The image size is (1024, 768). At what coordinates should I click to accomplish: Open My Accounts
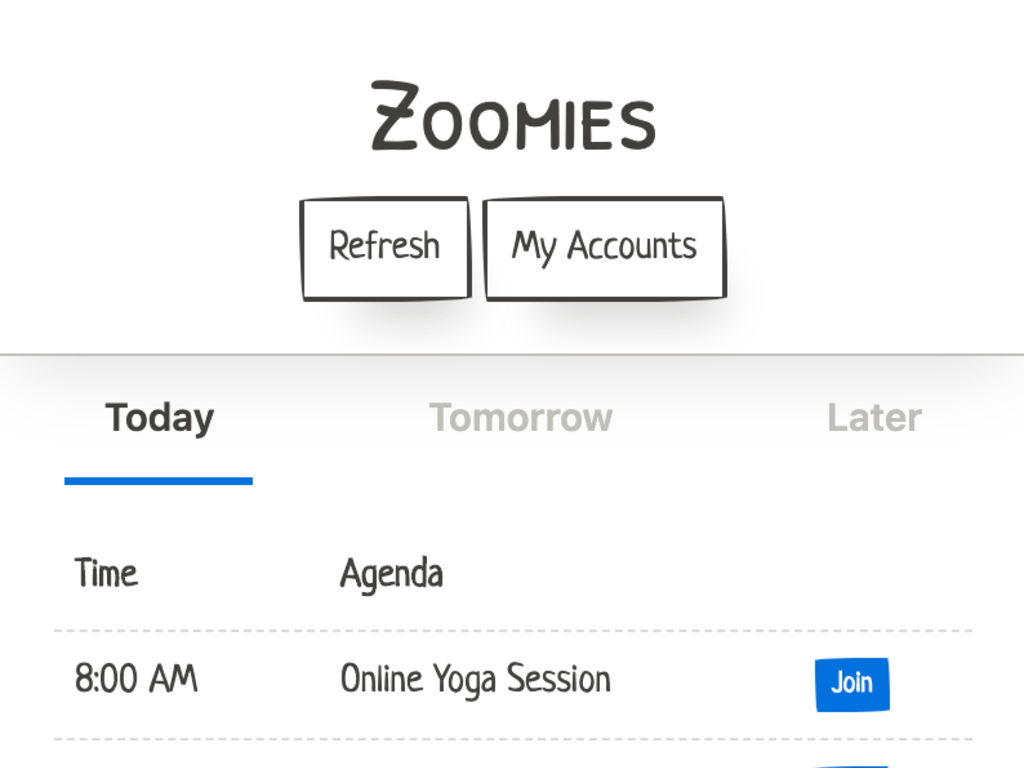604,248
